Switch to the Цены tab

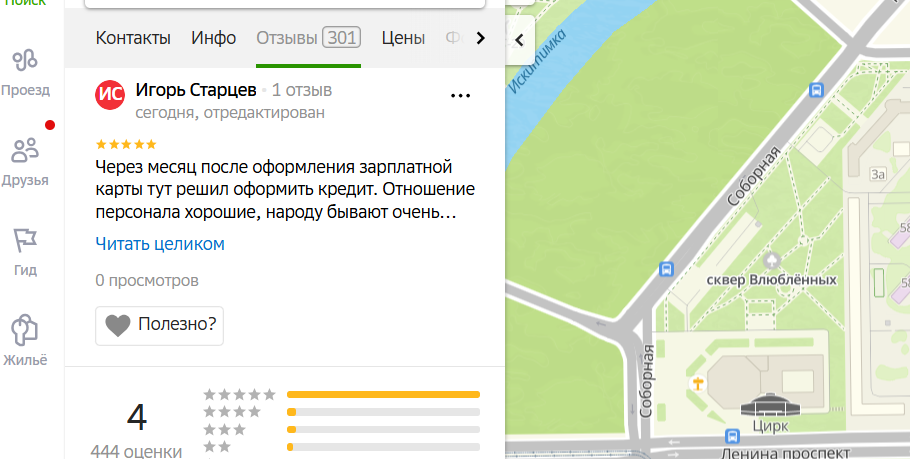click(x=403, y=38)
